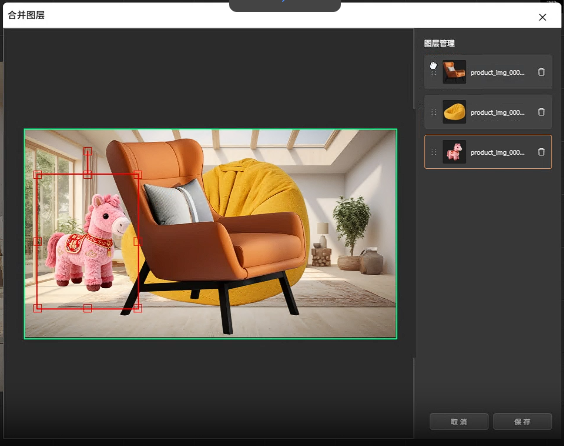Click the 保存 save button
The height and width of the screenshot is (446, 564).
point(522,422)
